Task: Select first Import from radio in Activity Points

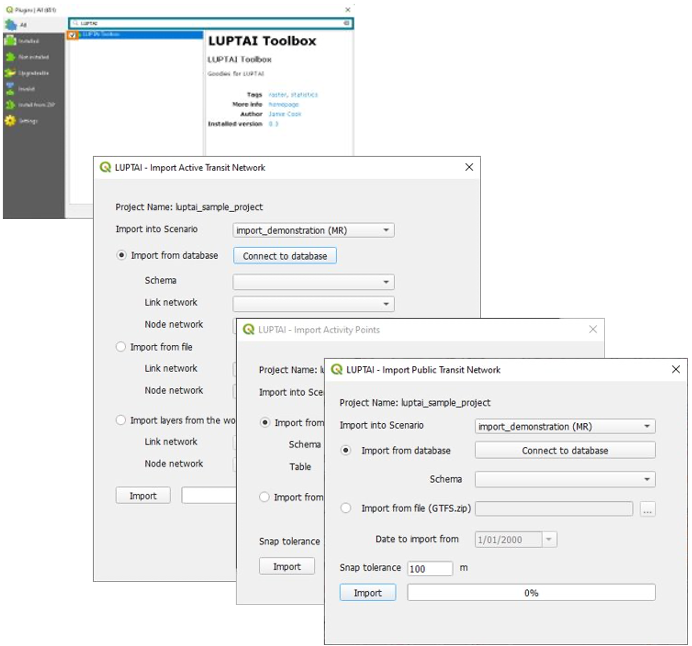Action: (264, 422)
